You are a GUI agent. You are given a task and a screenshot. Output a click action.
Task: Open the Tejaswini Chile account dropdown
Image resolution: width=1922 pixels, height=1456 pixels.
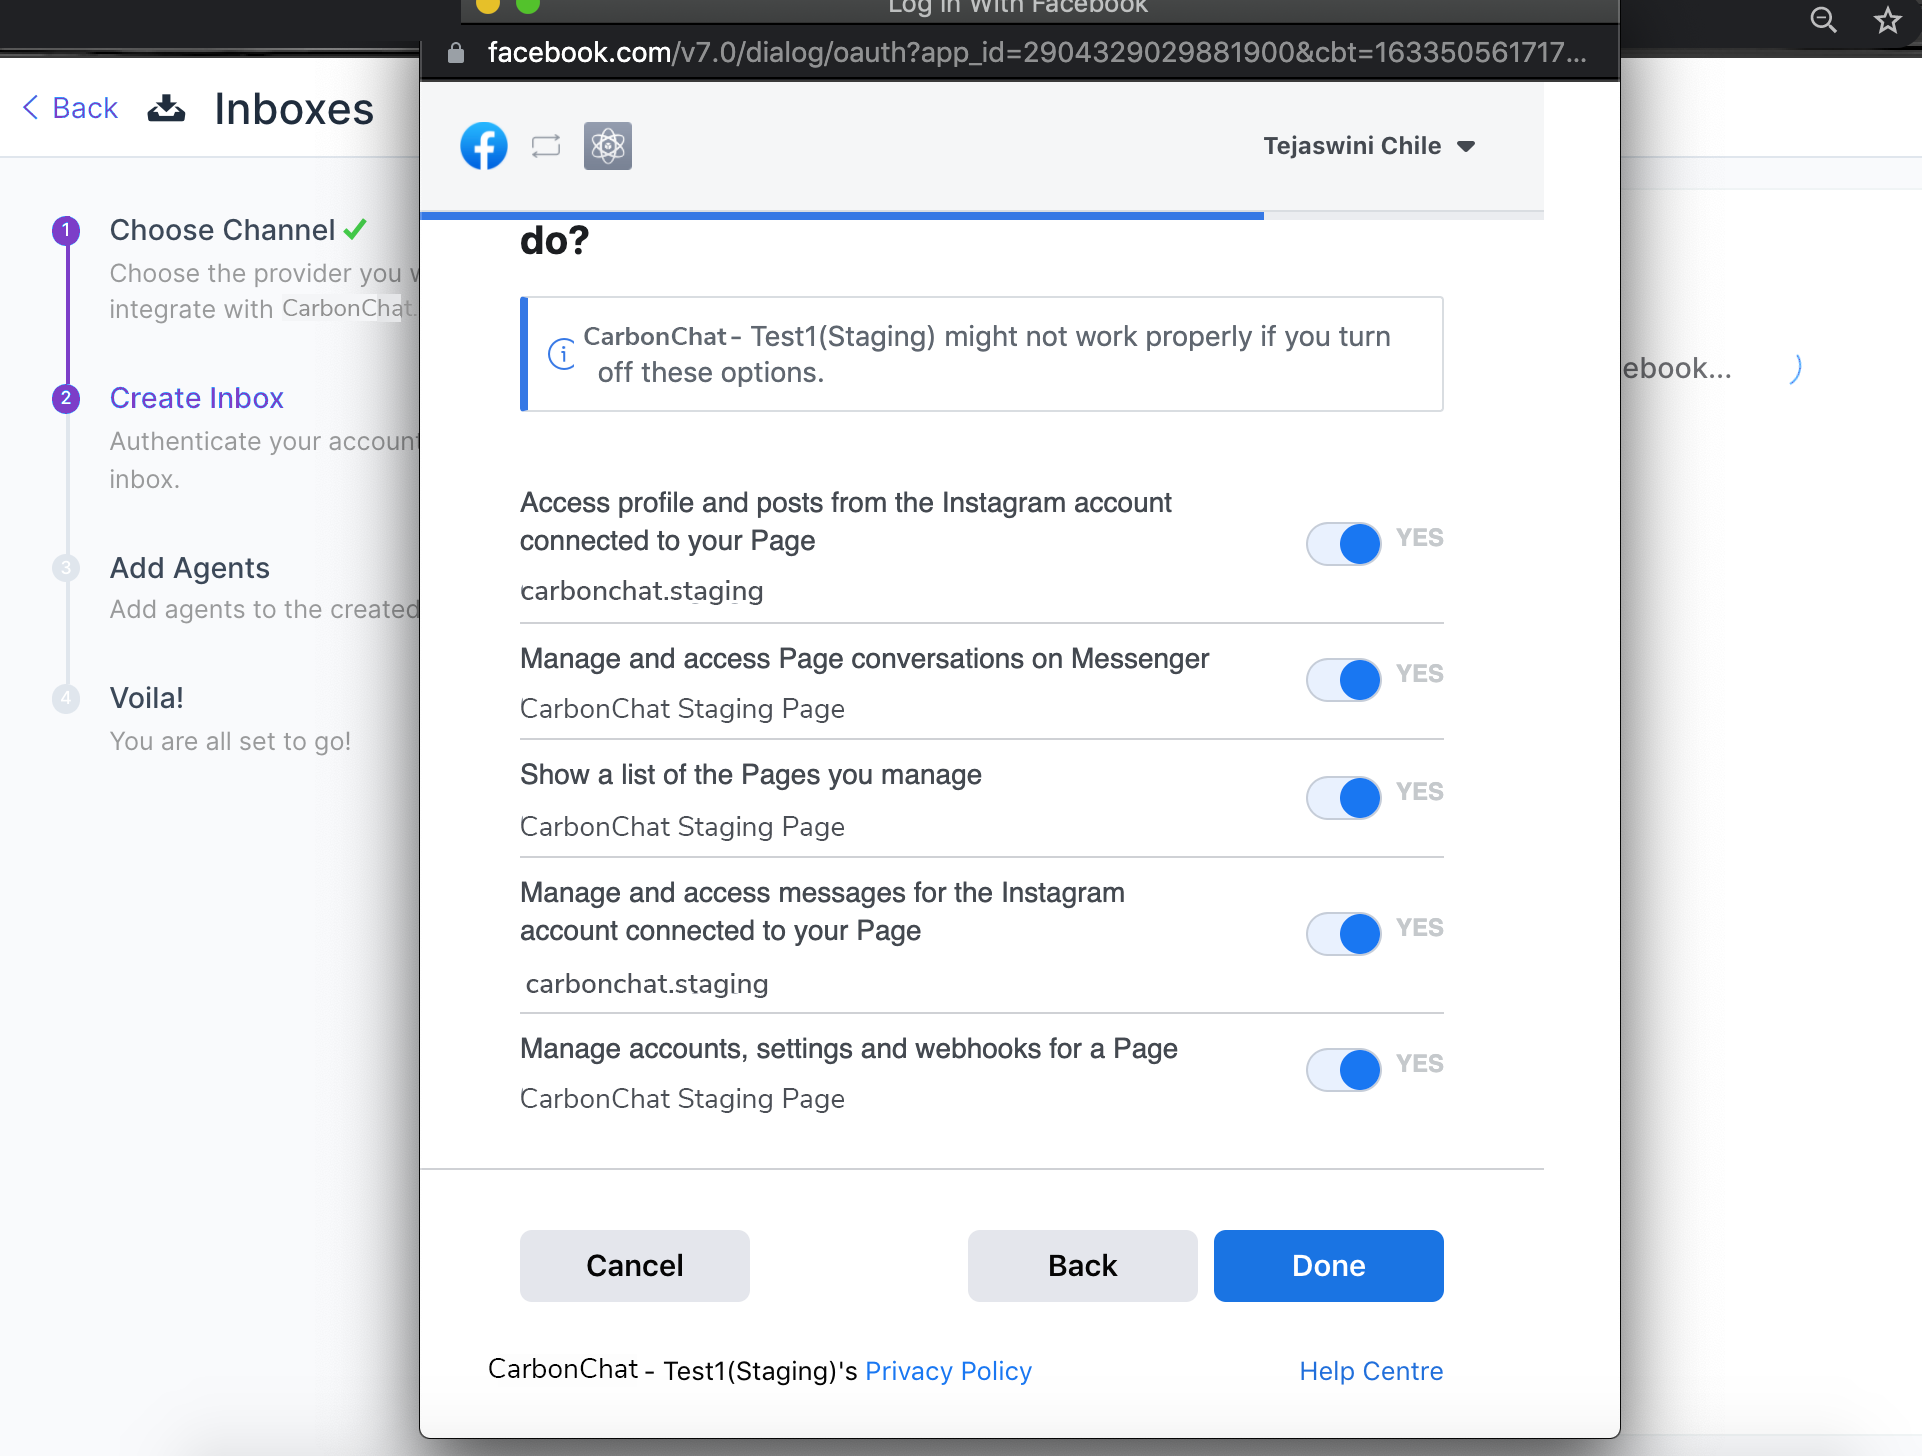(1369, 146)
